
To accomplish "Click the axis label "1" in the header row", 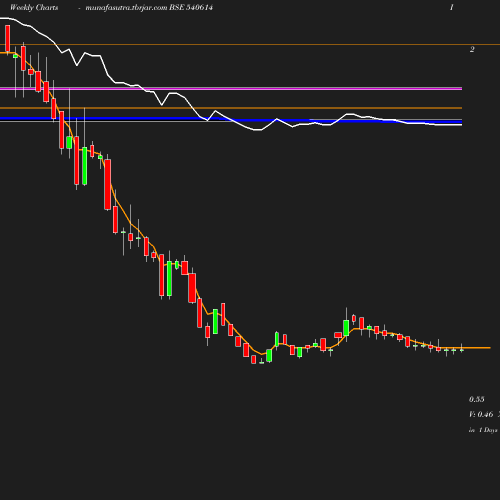I will (452, 7).
